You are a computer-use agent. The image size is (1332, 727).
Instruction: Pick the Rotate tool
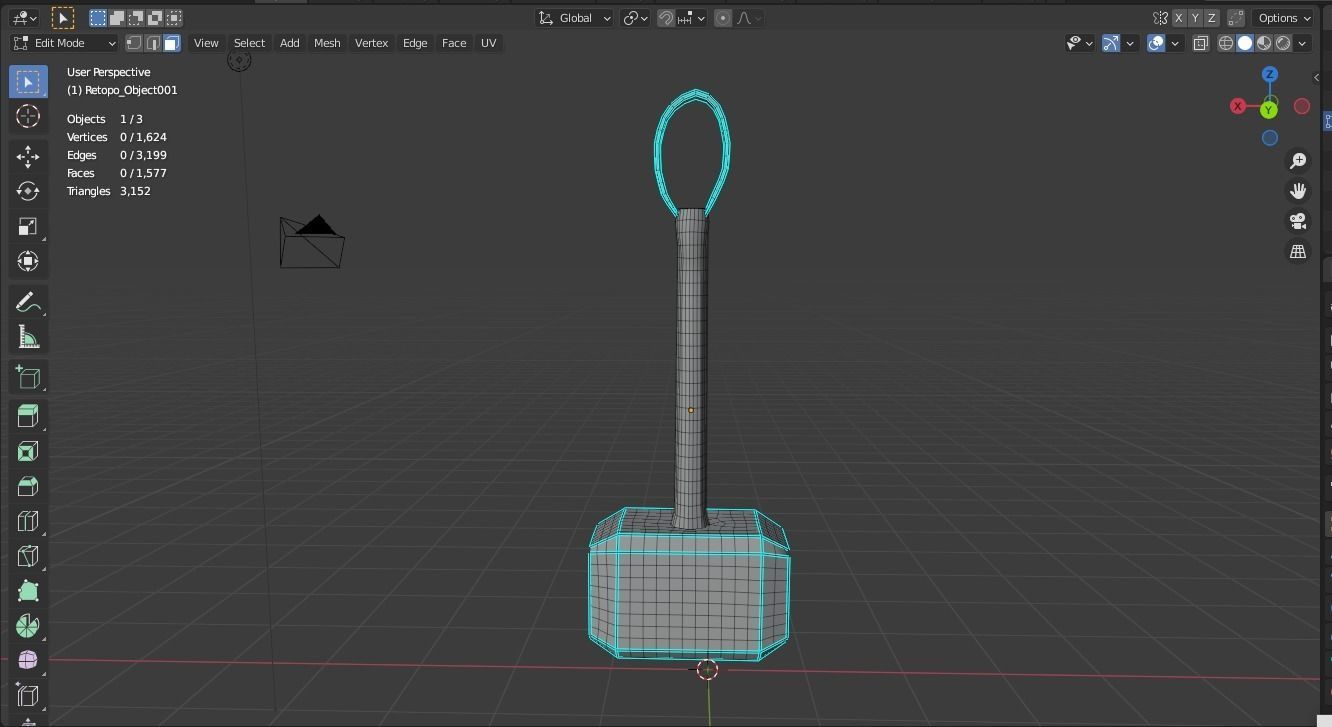28,191
